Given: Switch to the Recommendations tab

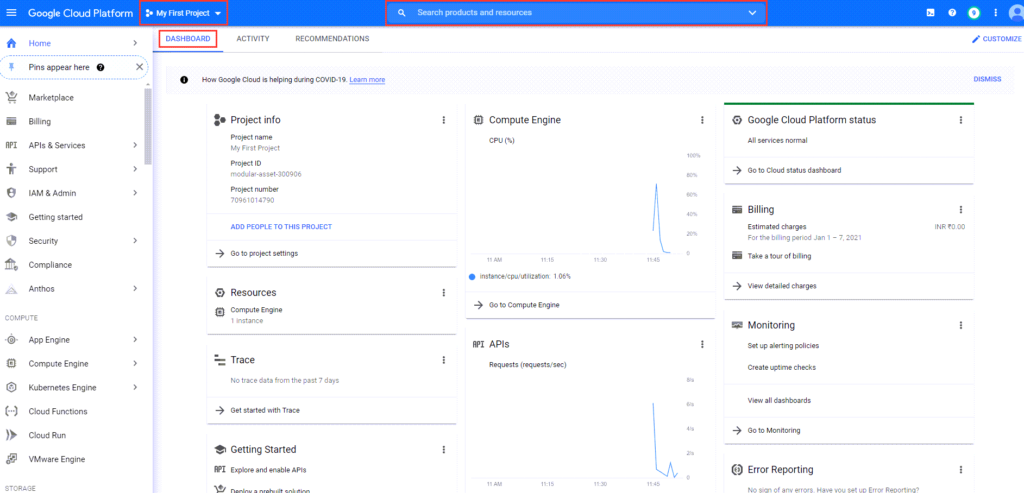Looking at the screenshot, I should click(x=332, y=39).
